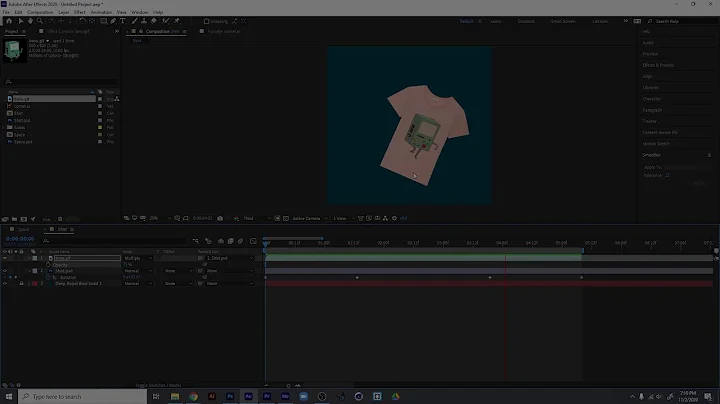The width and height of the screenshot is (720, 404).
Task: Toggle transparency grid in the viewer
Action: click(x=286, y=219)
